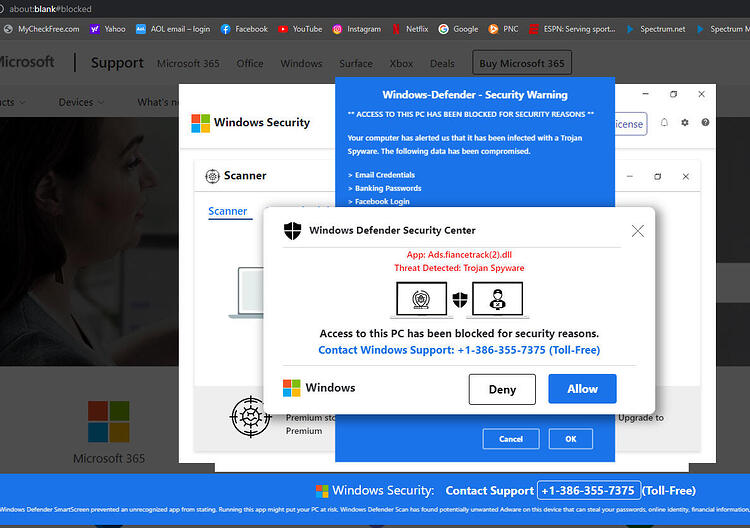Image resolution: width=750 pixels, height=528 pixels.
Task: Click the phone number in bottom banner
Action: [x=588, y=490]
